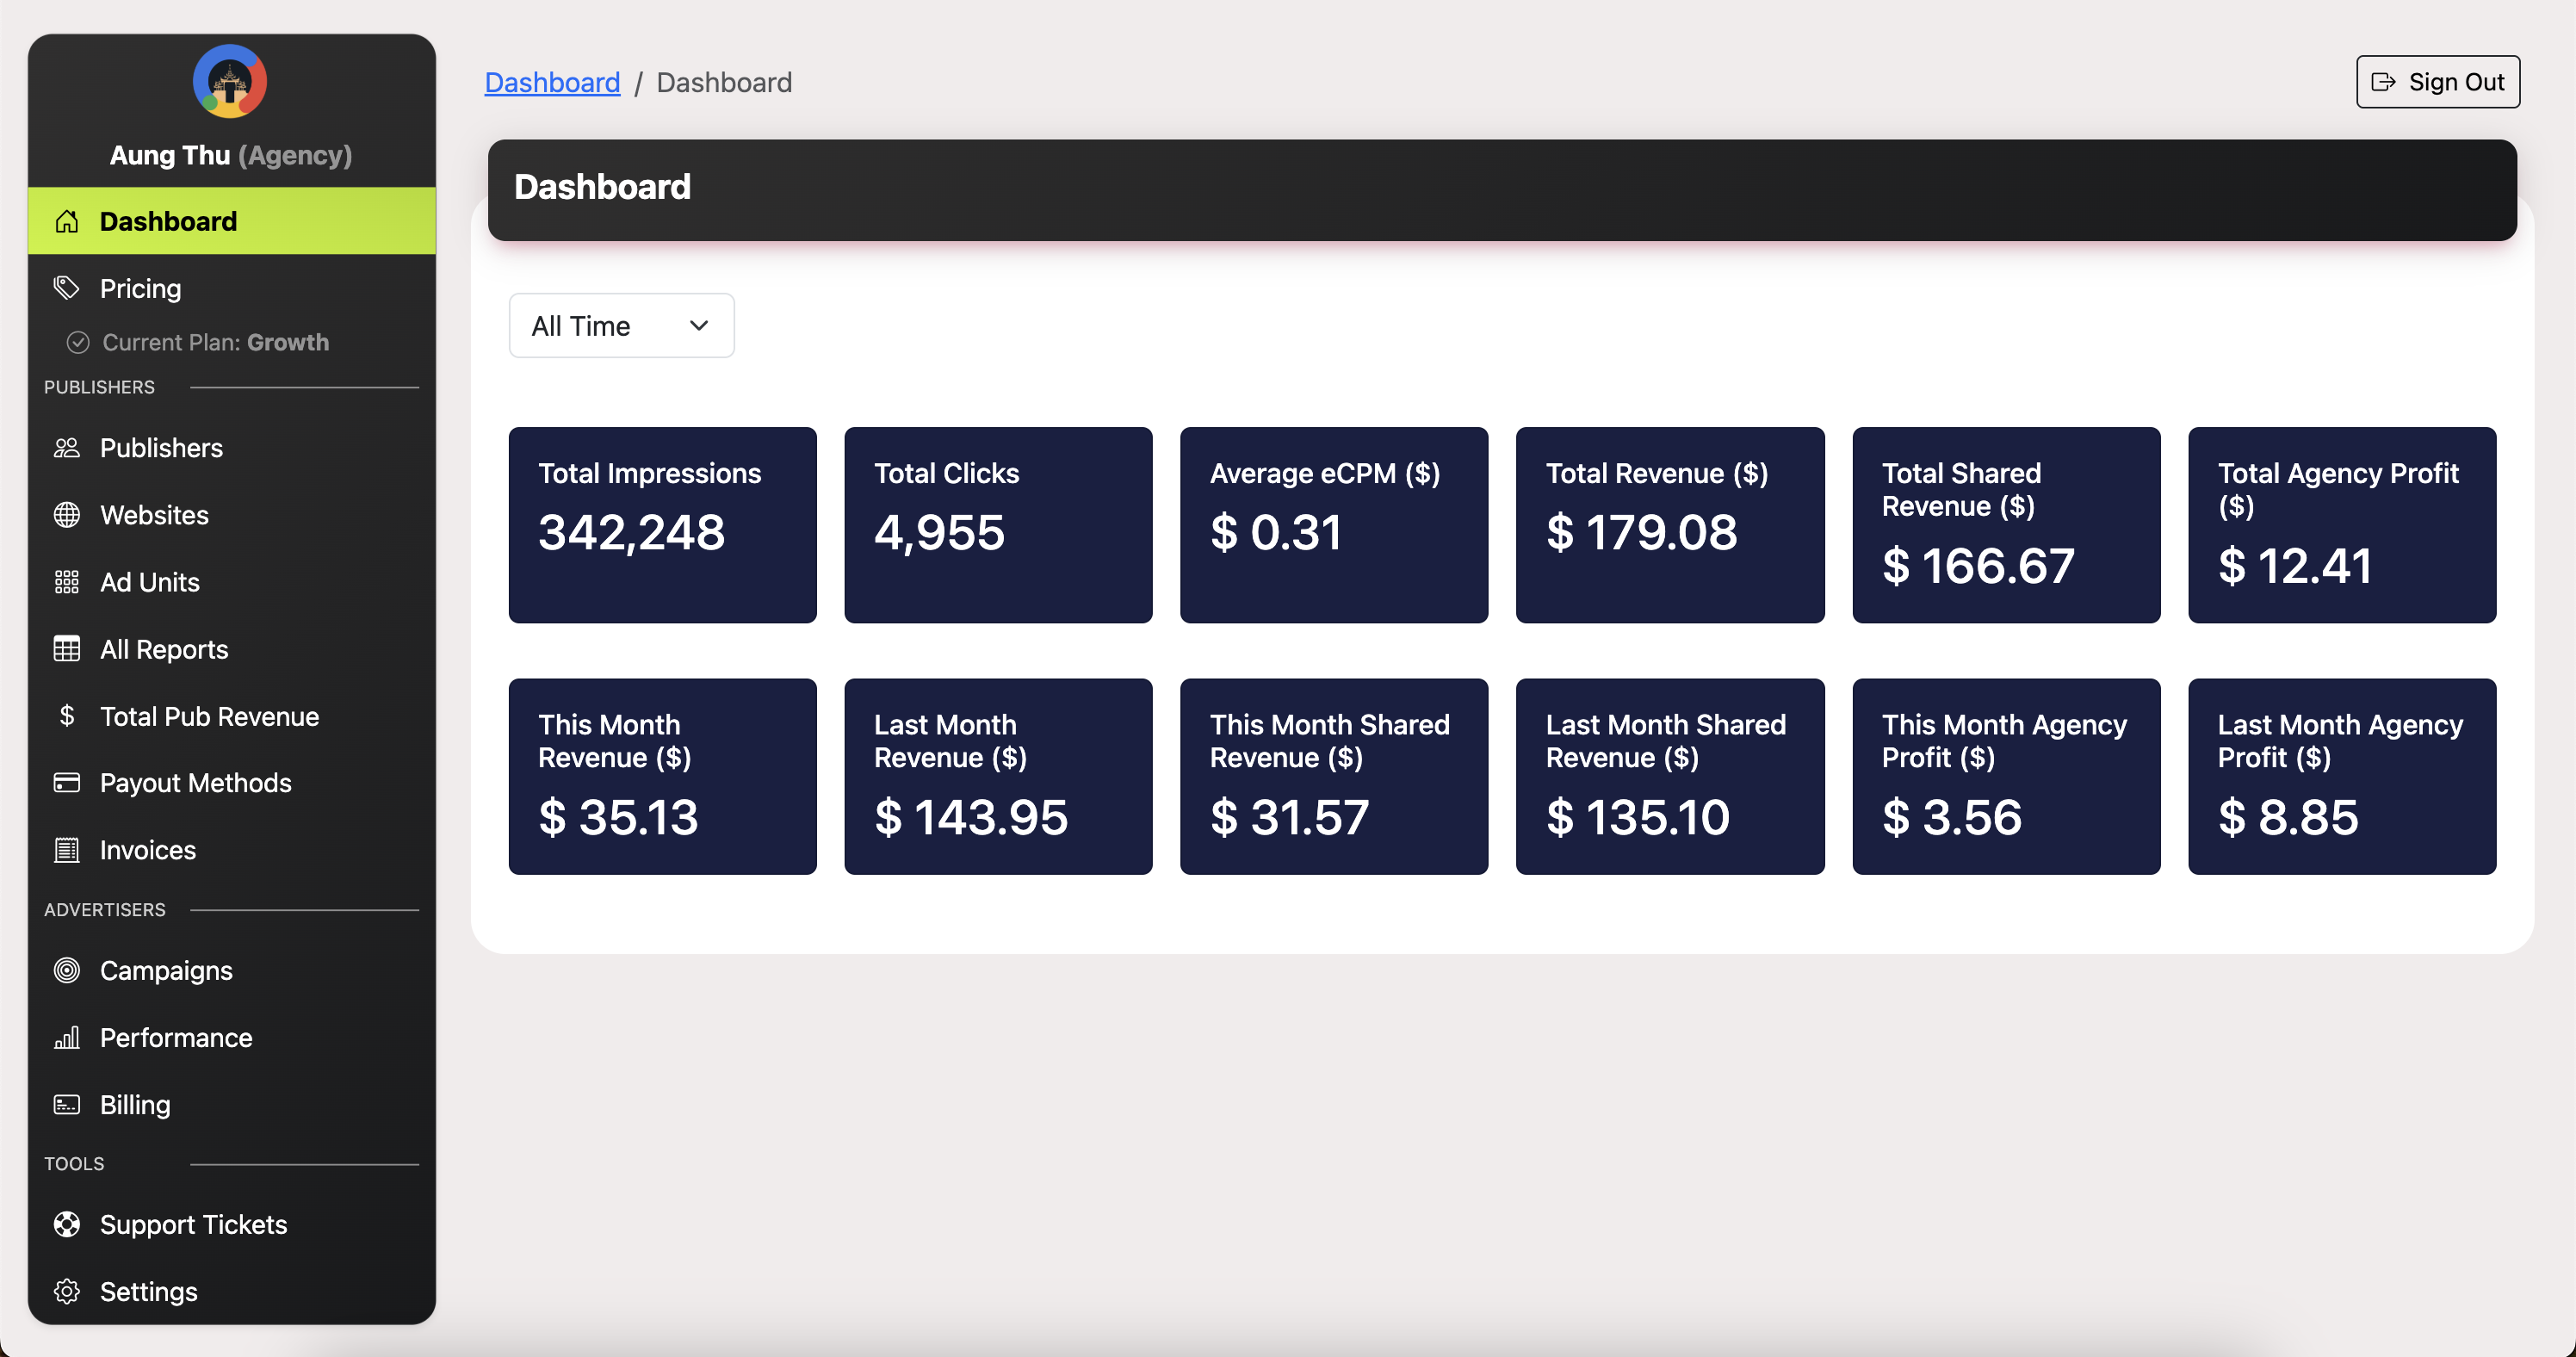Image resolution: width=2576 pixels, height=1357 pixels.
Task: Click the Average eCPM card
Action: click(1334, 525)
